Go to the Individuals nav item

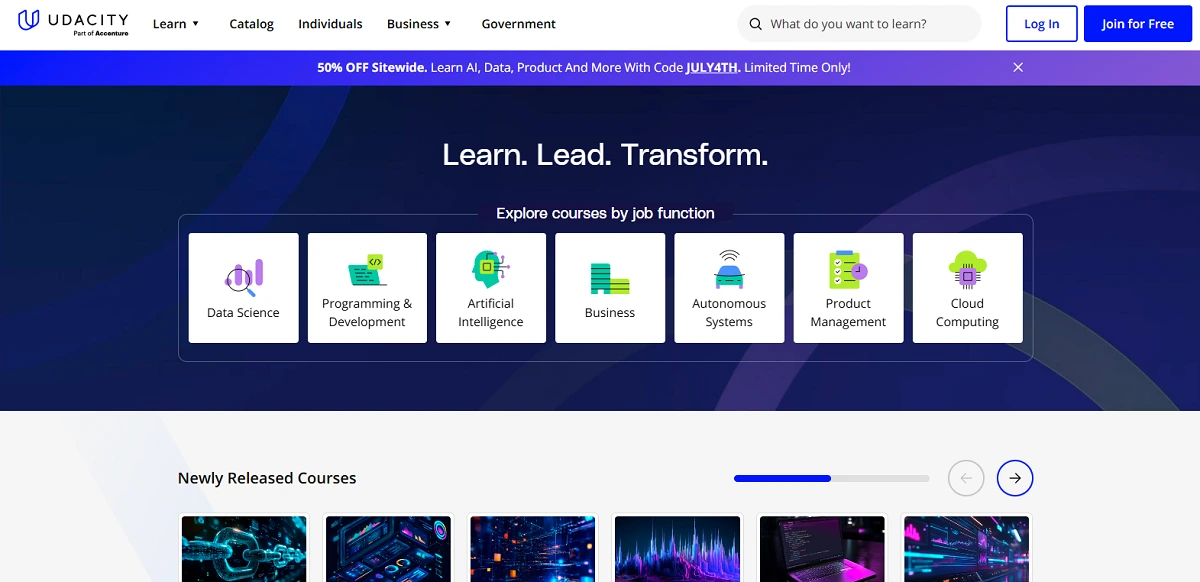[x=330, y=24]
